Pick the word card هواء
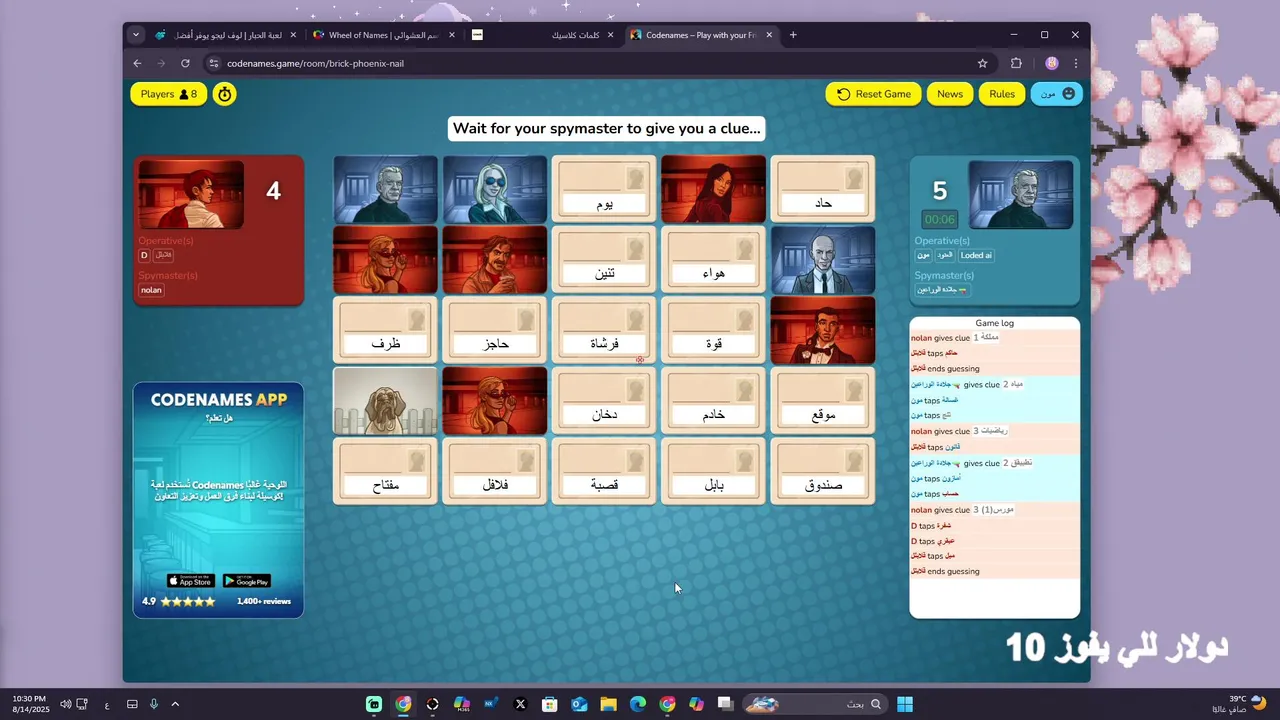The image size is (1280, 720). (x=714, y=259)
